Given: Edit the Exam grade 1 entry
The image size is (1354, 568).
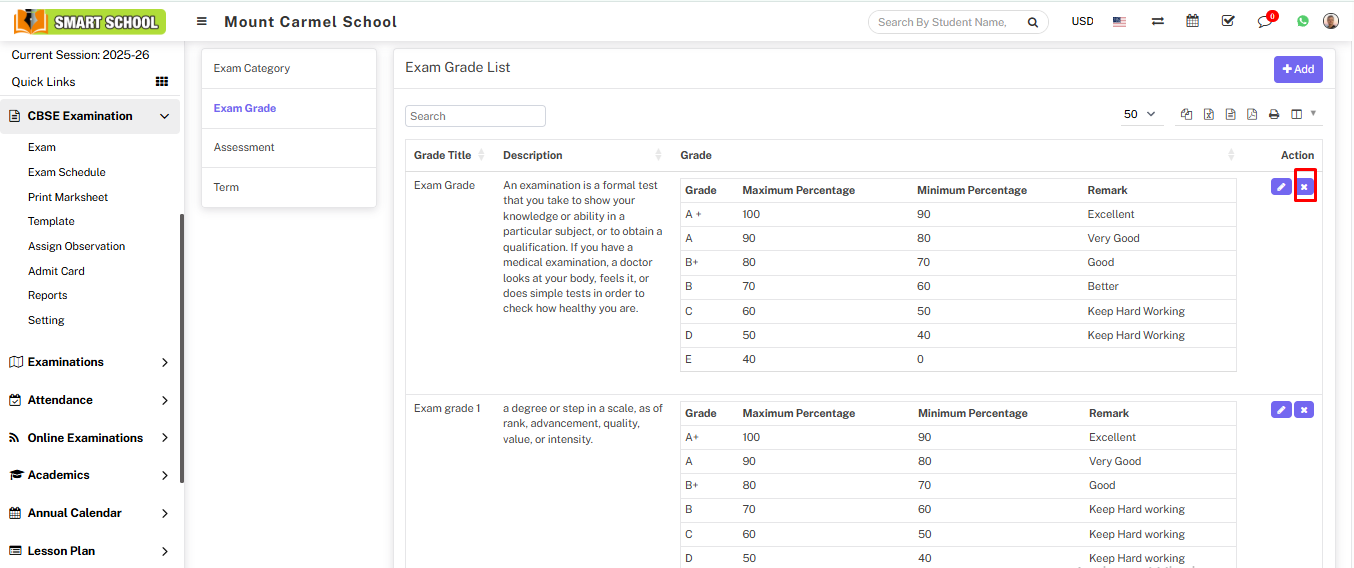Looking at the screenshot, I should click(x=1280, y=410).
